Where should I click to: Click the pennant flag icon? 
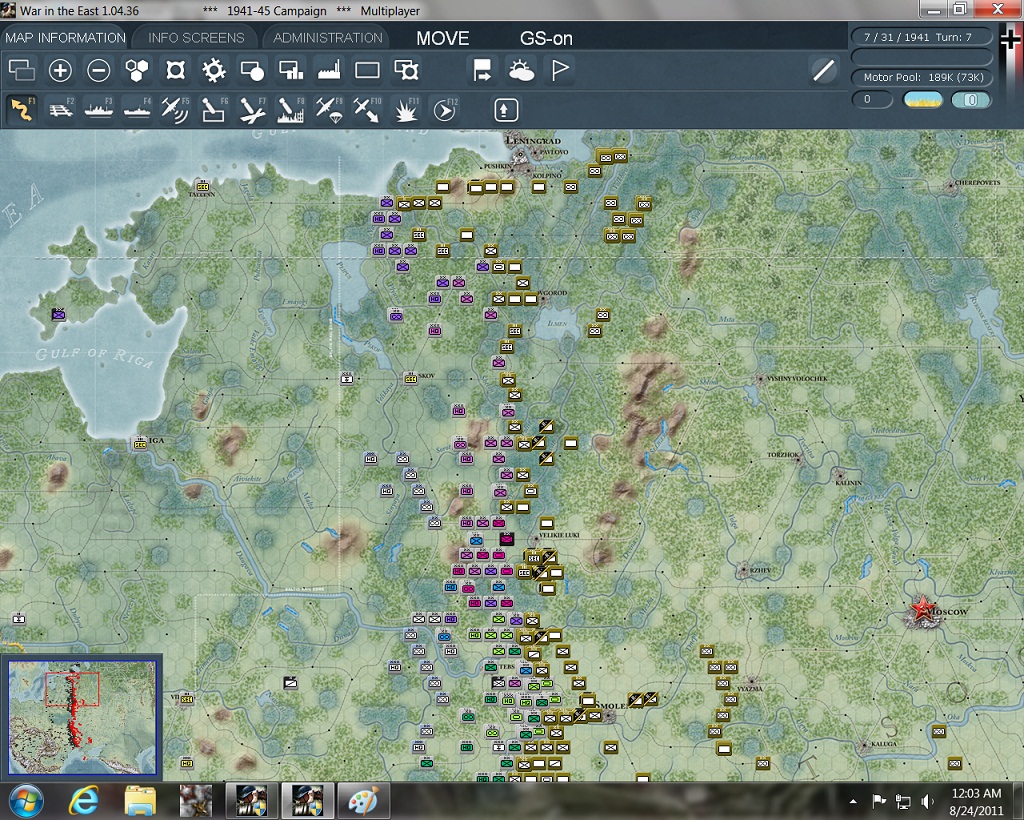[x=560, y=70]
